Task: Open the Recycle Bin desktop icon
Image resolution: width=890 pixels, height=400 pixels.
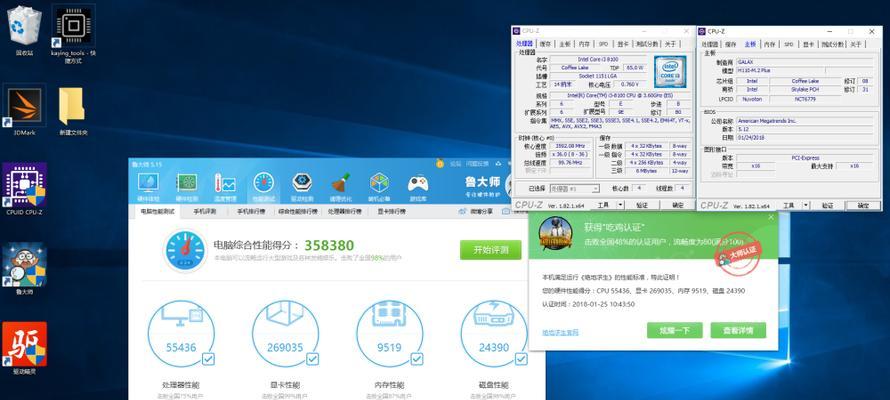Action: [24, 30]
